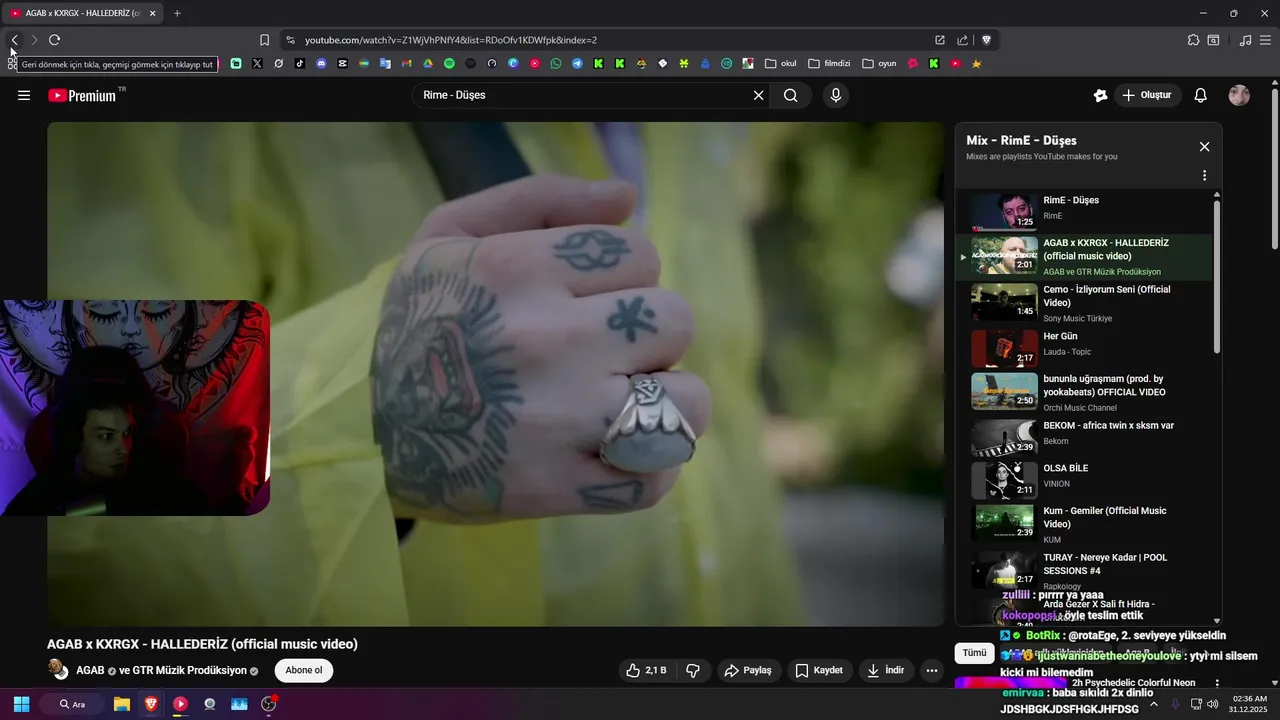Viewport: 1280px width, 720px height.
Task: Open YouTube notifications bell
Action: click(x=1201, y=95)
